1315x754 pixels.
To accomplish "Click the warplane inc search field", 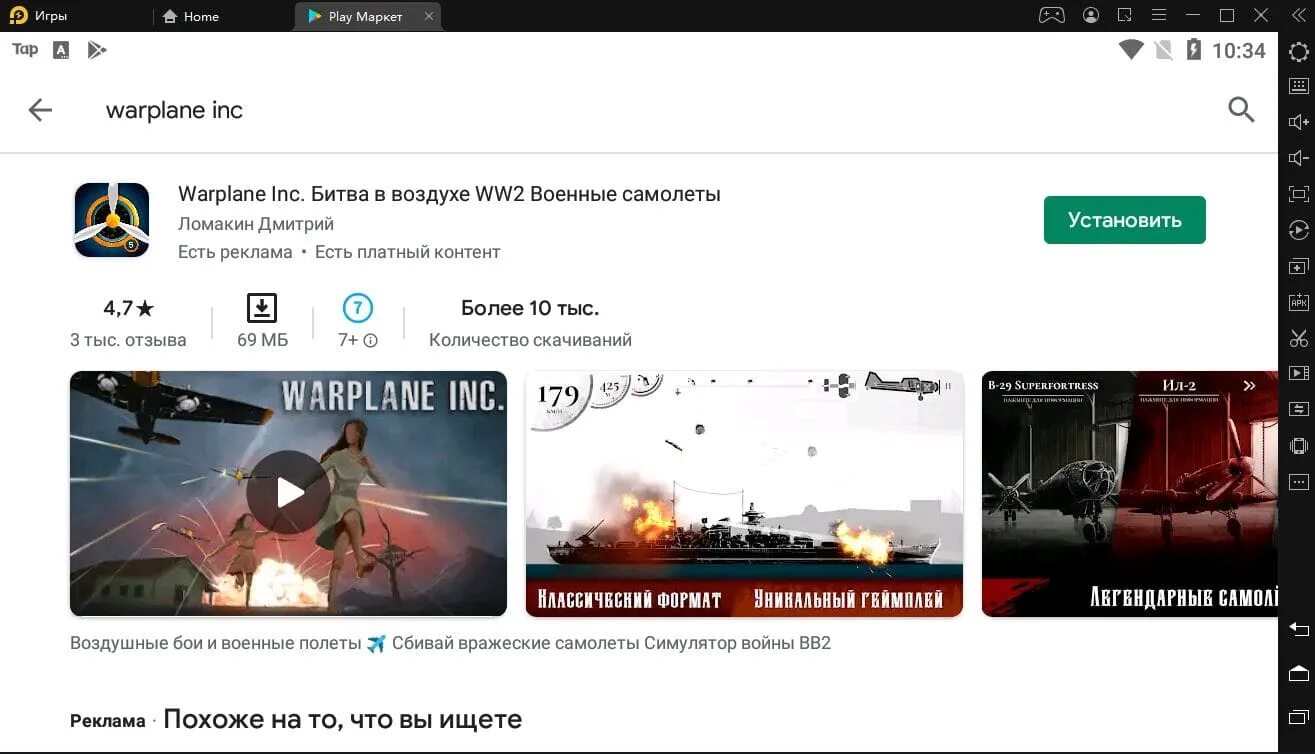I will 174,110.
